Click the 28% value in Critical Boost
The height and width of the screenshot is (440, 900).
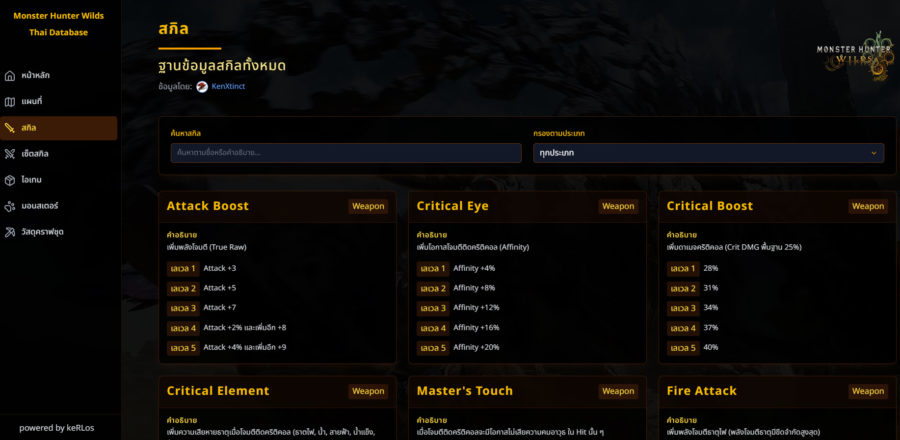[x=711, y=268]
